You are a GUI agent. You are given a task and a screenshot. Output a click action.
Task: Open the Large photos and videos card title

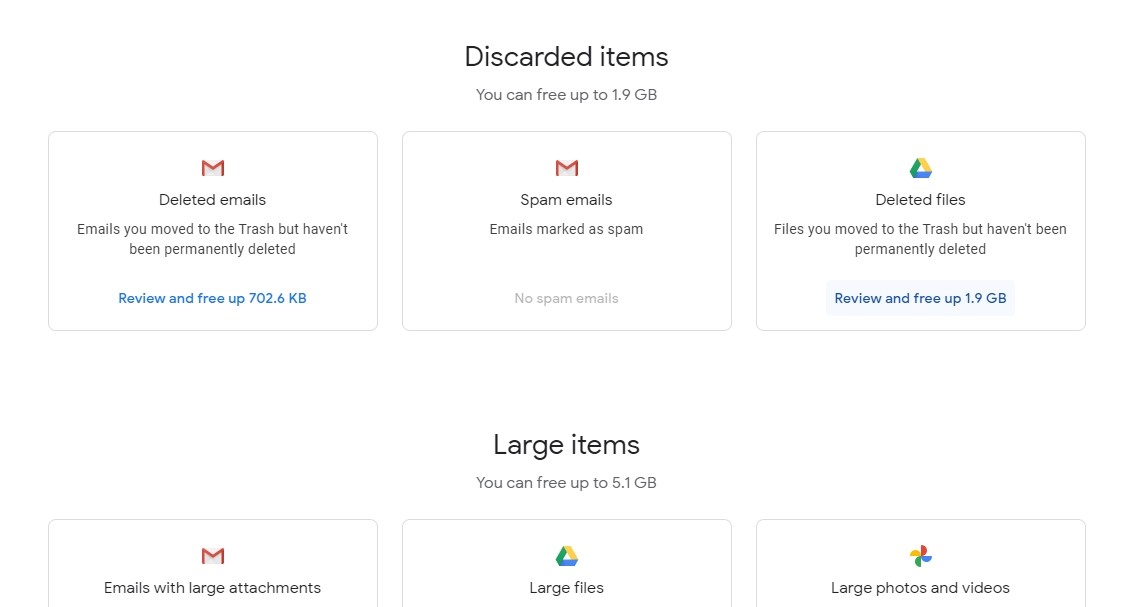pyautogui.click(x=920, y=588)
